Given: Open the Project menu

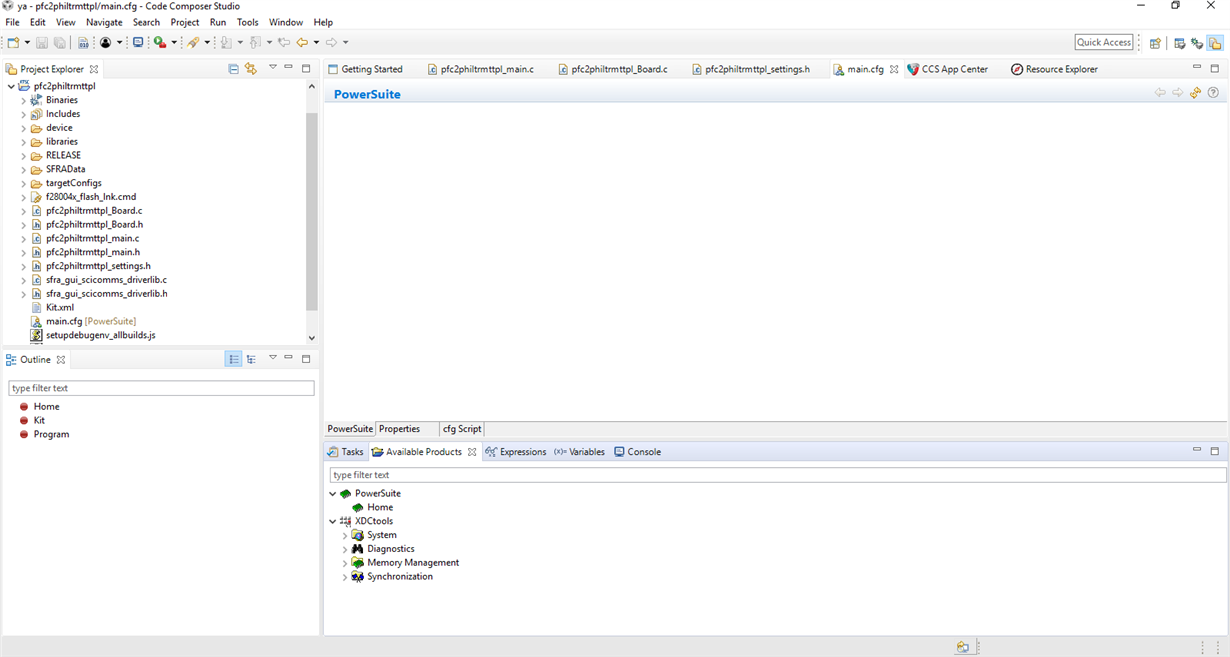Looking at the screenshot, I should [185, 22].
